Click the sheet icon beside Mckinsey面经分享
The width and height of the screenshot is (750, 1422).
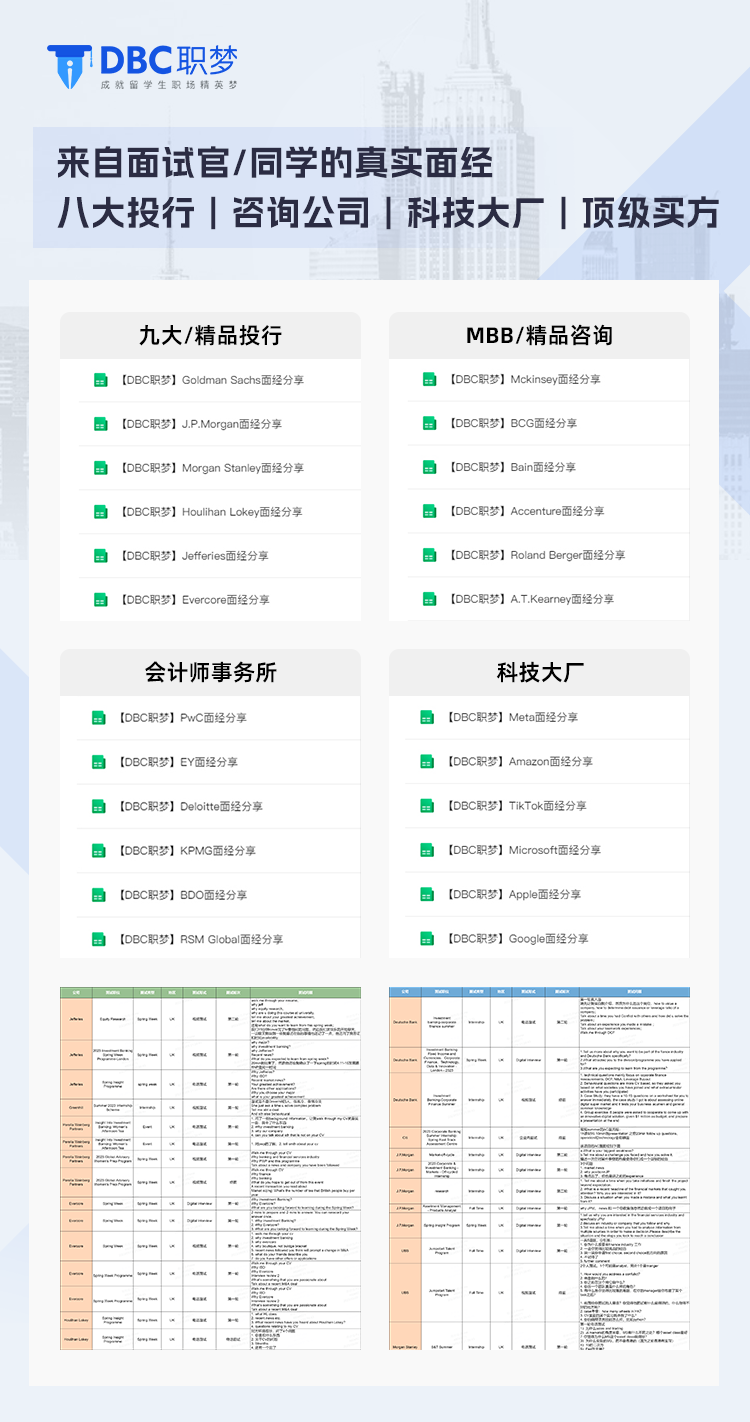(x=429, y=380)
